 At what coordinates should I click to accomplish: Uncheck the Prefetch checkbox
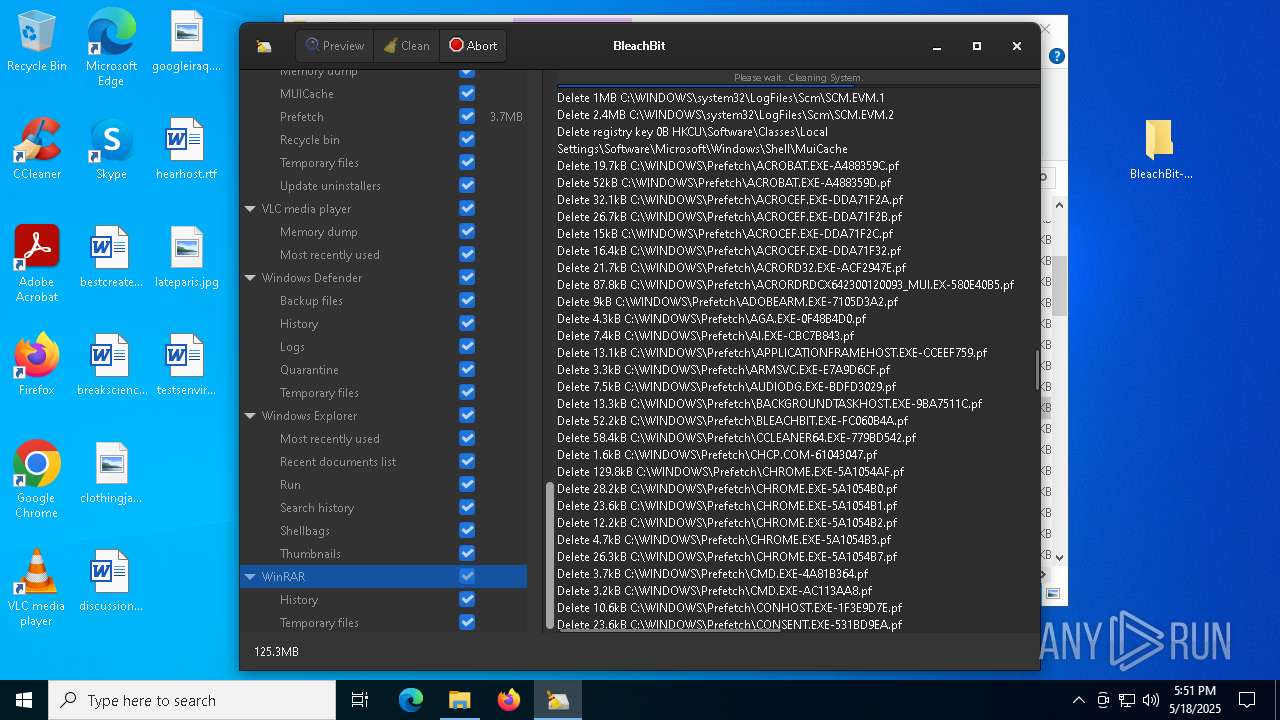tap(467, 116)
